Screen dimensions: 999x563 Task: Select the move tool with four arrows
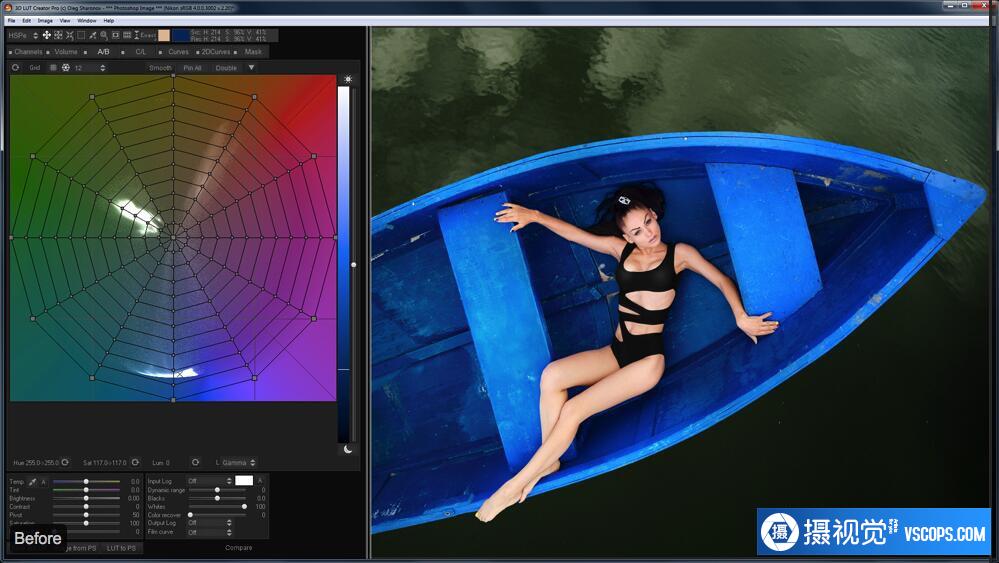[x=46, y=35]
